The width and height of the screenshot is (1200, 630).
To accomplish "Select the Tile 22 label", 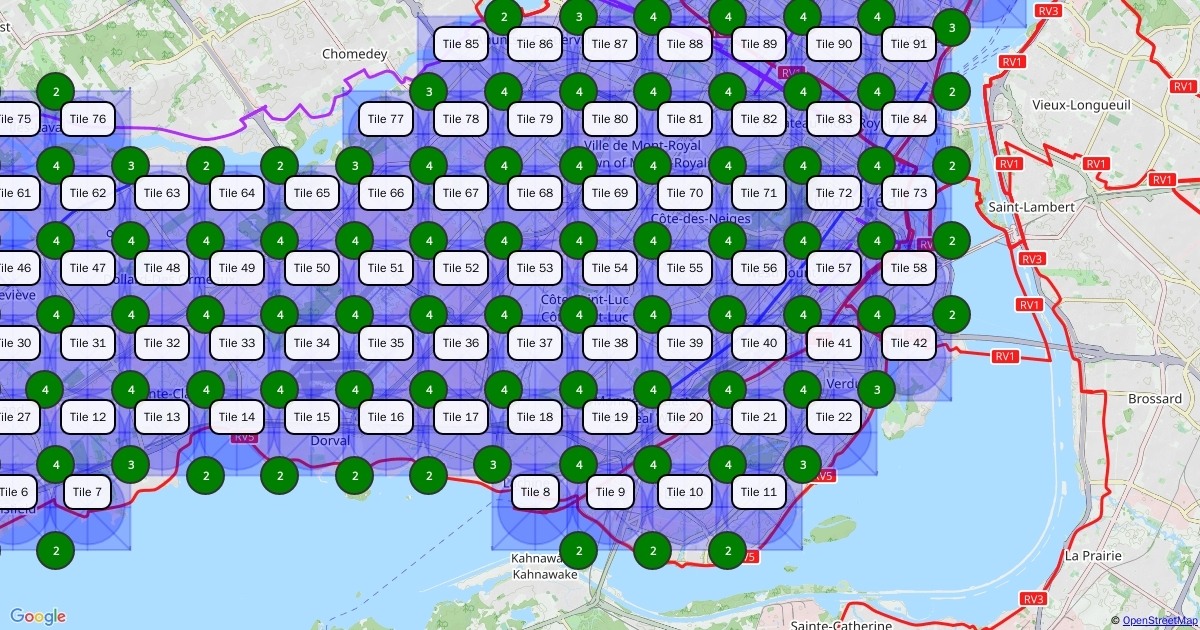I will click(x=833, y=417).
